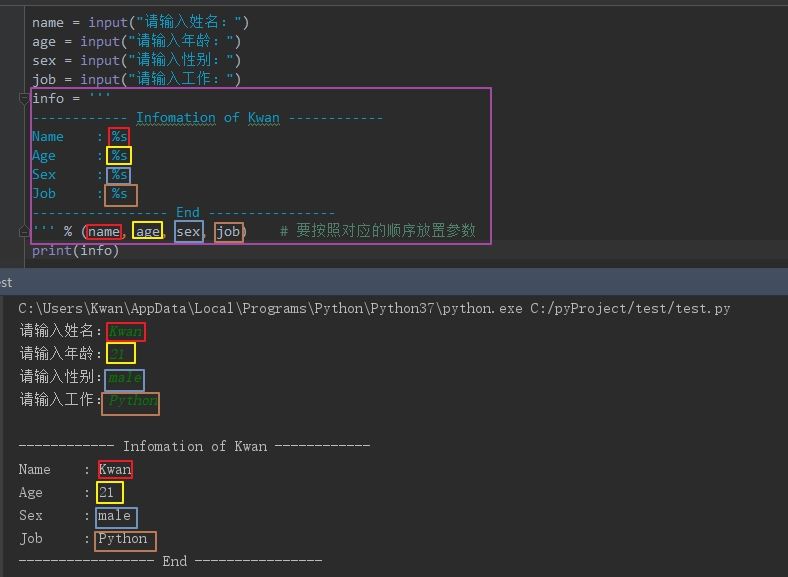Image resolution: width=788 pixels, height=577 pixels.
Task: Click the fold end marker beside closing triple quotes
Action: [x=24, y=231]
